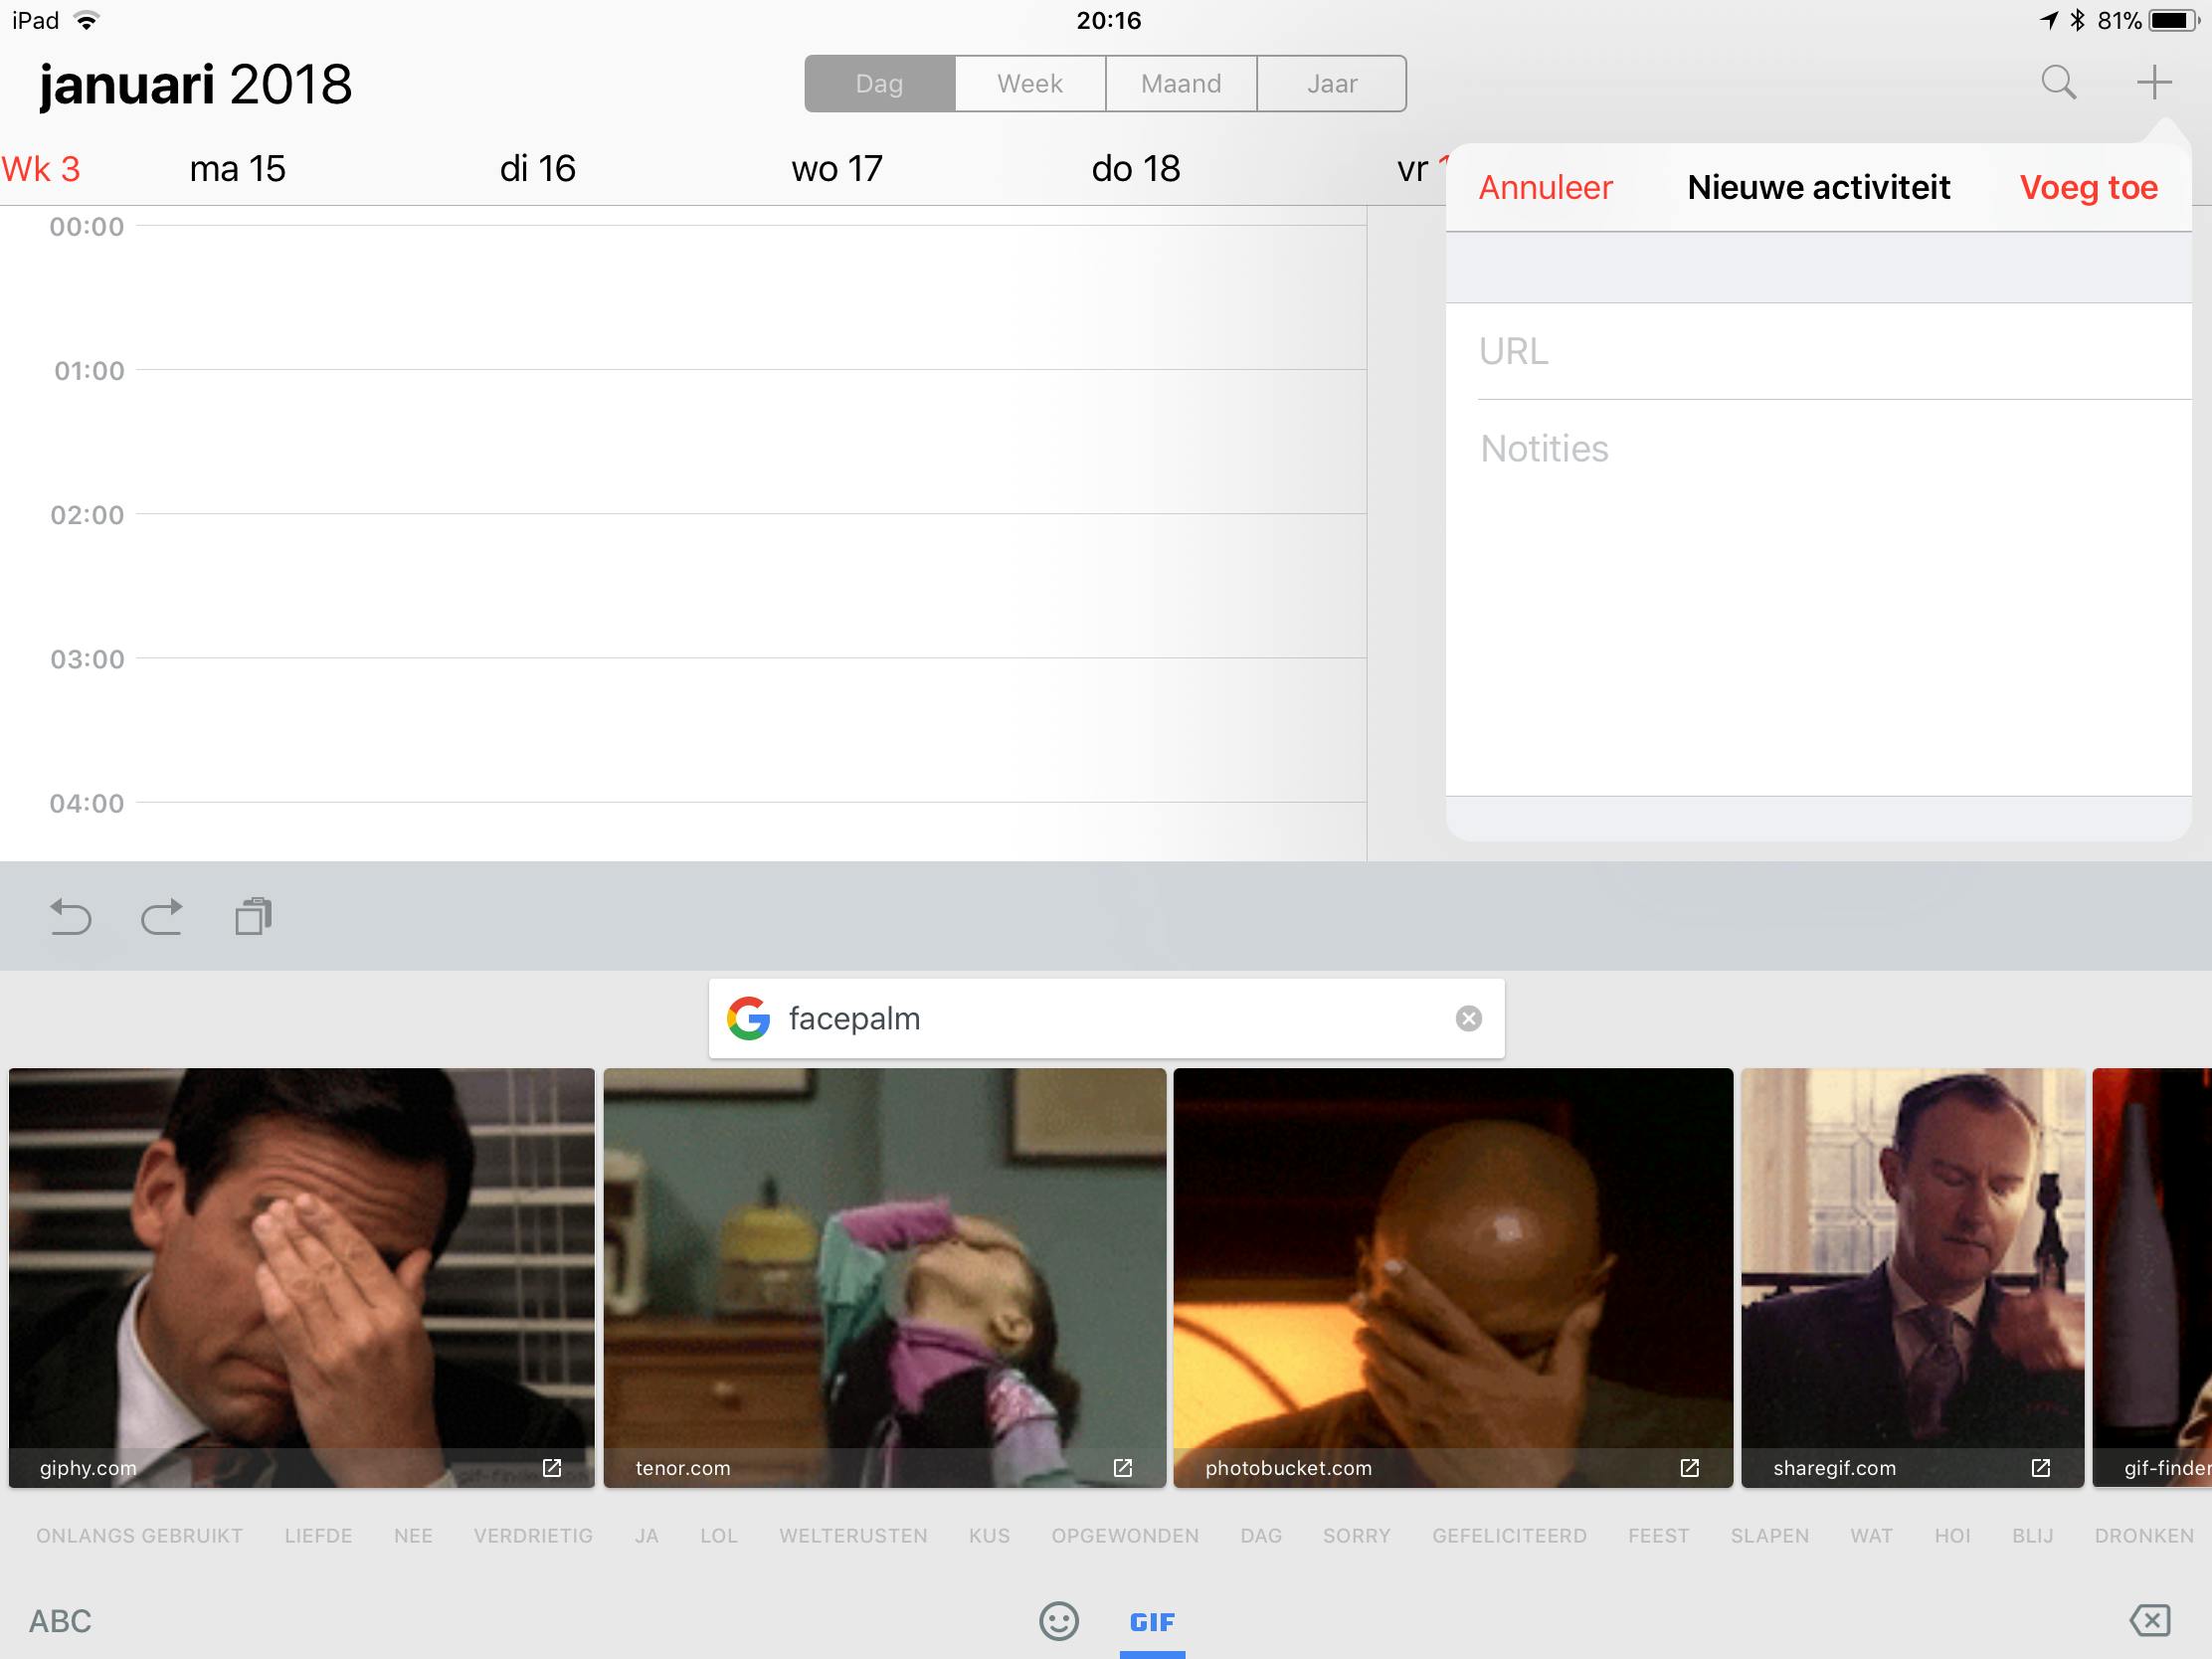Switch to ABC letter keyboard
The image size is (2212, 1659).
(x=60, y=1621)
